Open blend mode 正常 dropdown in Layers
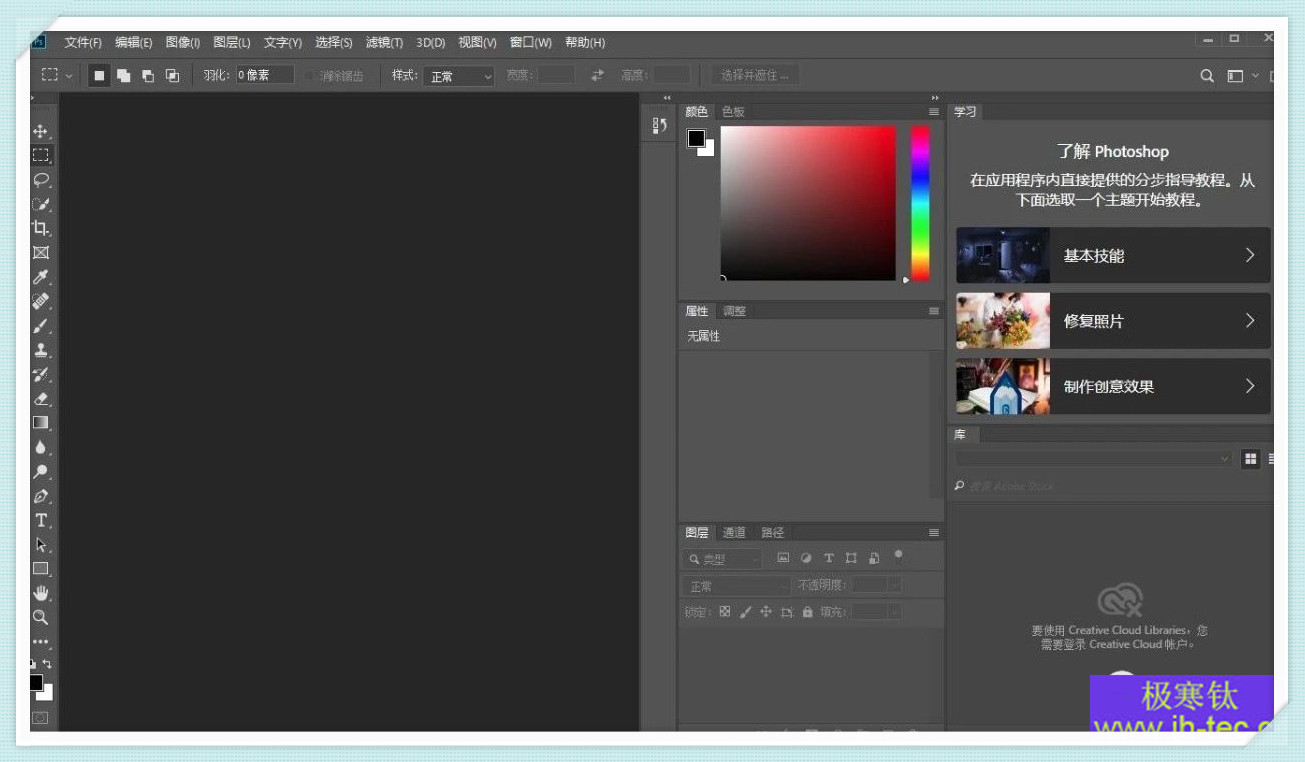1305x762 pixels. tap(737, 586)
